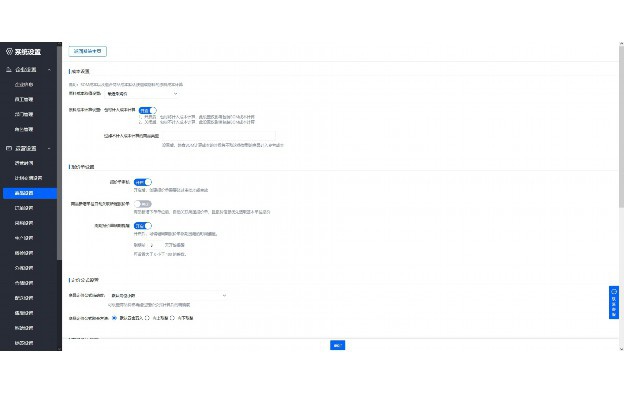Toggle the blue switch above the grey switch

tap(142, 182)
